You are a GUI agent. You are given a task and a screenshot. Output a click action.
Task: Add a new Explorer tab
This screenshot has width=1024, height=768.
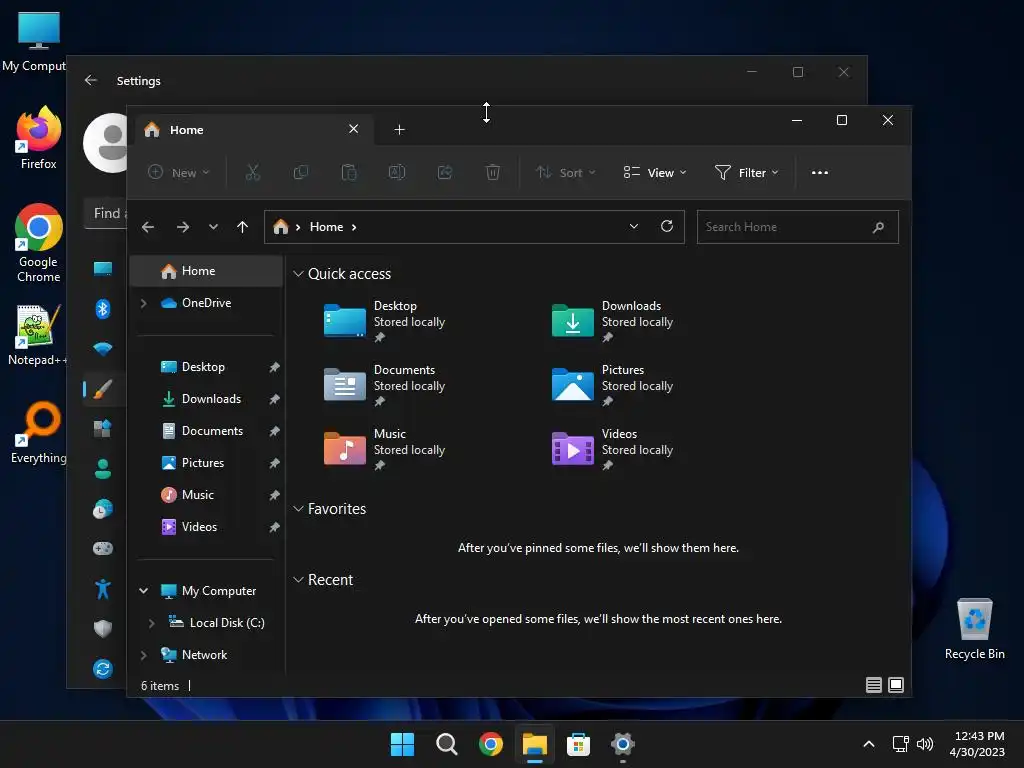pyautogui.click(x=400, y=130)
